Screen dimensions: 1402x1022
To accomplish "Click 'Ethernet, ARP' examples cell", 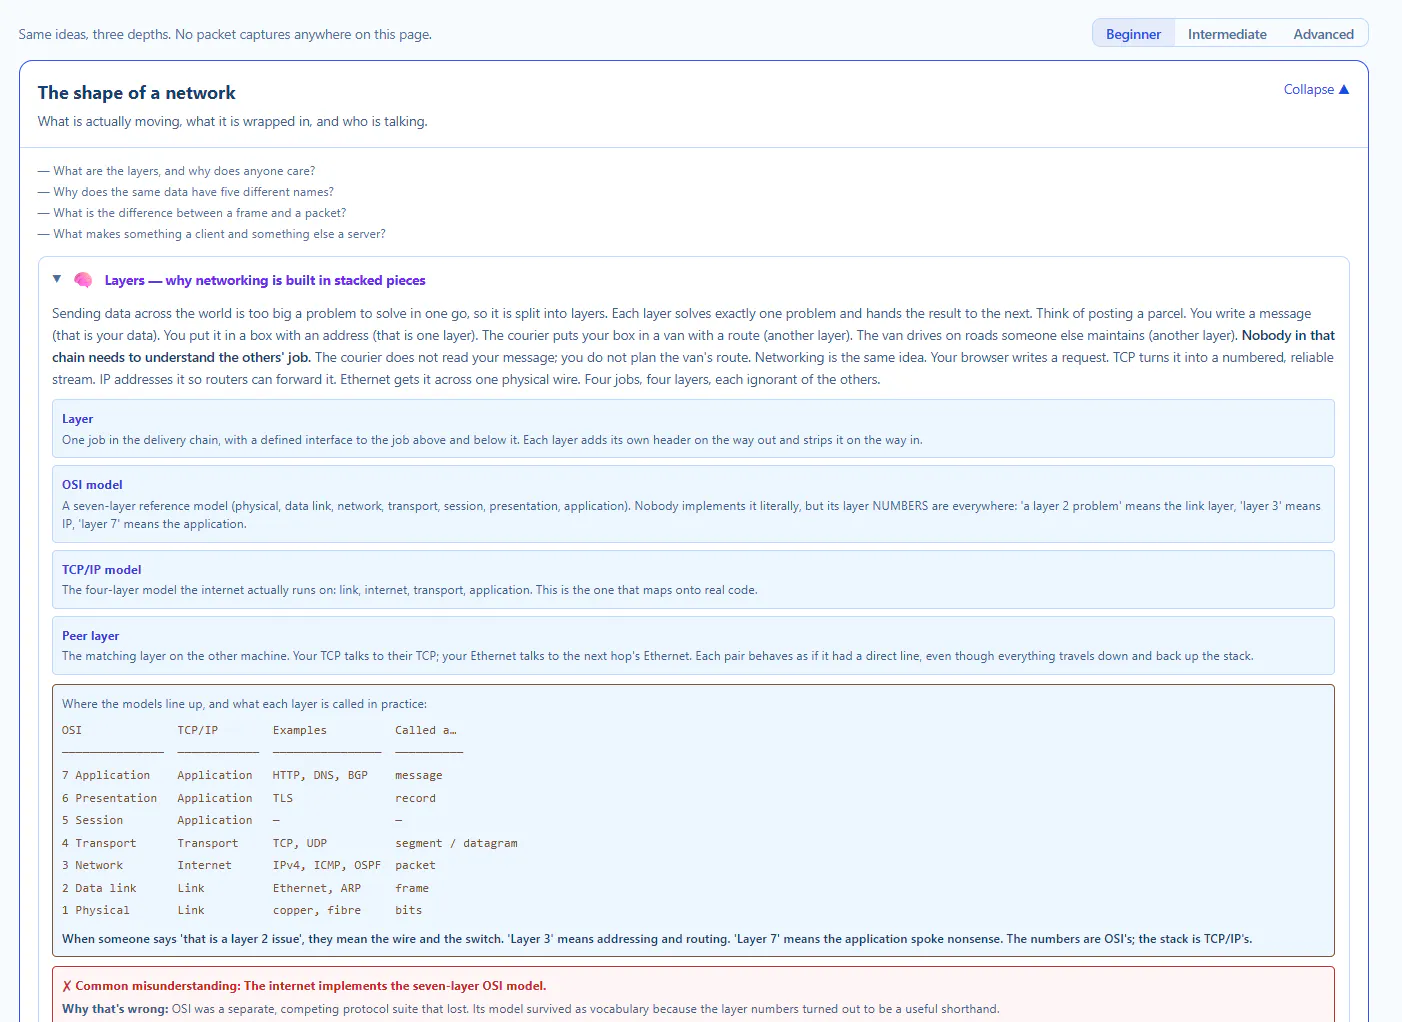I will tap(317, 888).
